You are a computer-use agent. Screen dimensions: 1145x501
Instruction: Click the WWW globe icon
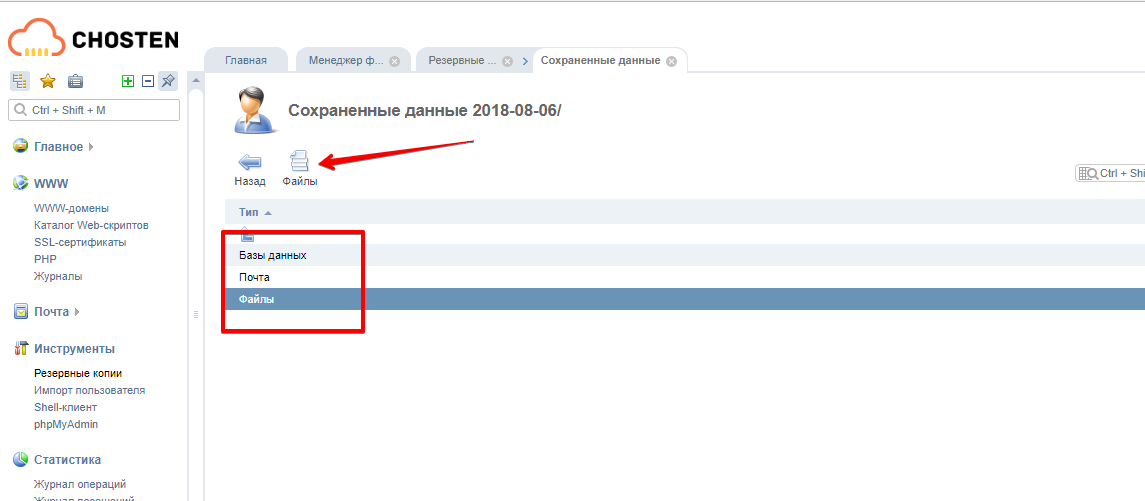coord(21,183)
